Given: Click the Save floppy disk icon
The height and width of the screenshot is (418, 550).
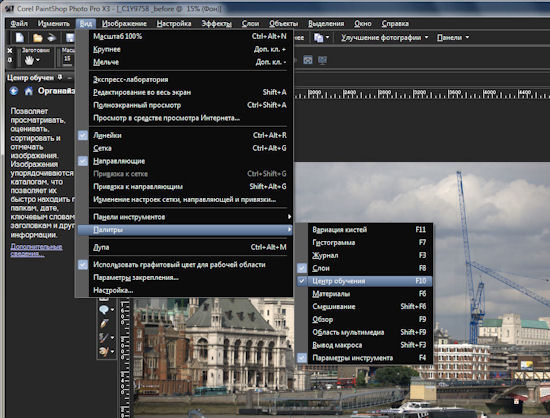Looking at the screenshot, I should (x=70, y=38).
